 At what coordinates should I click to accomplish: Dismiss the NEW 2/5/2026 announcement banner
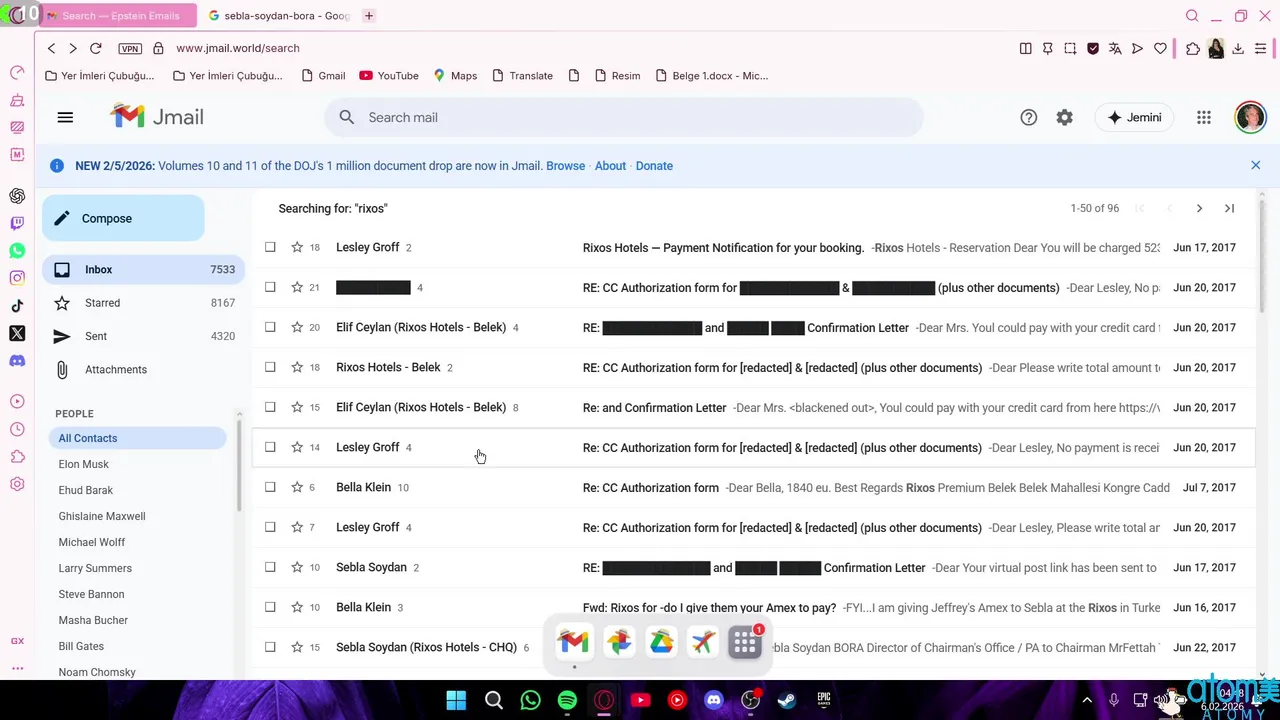click(x=1256, y=165)
